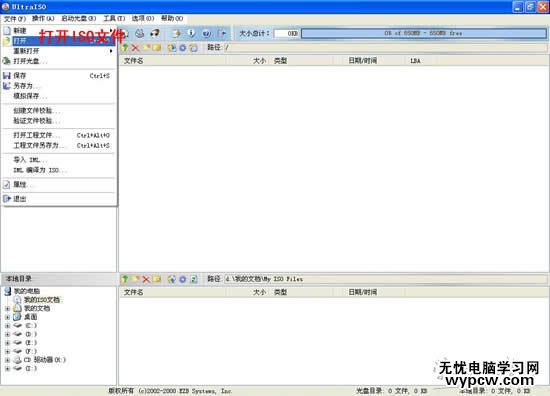Choose 工程文件另存为 menu entry
This screenshot has width=550, height=396.
click(x=59, y=146)
